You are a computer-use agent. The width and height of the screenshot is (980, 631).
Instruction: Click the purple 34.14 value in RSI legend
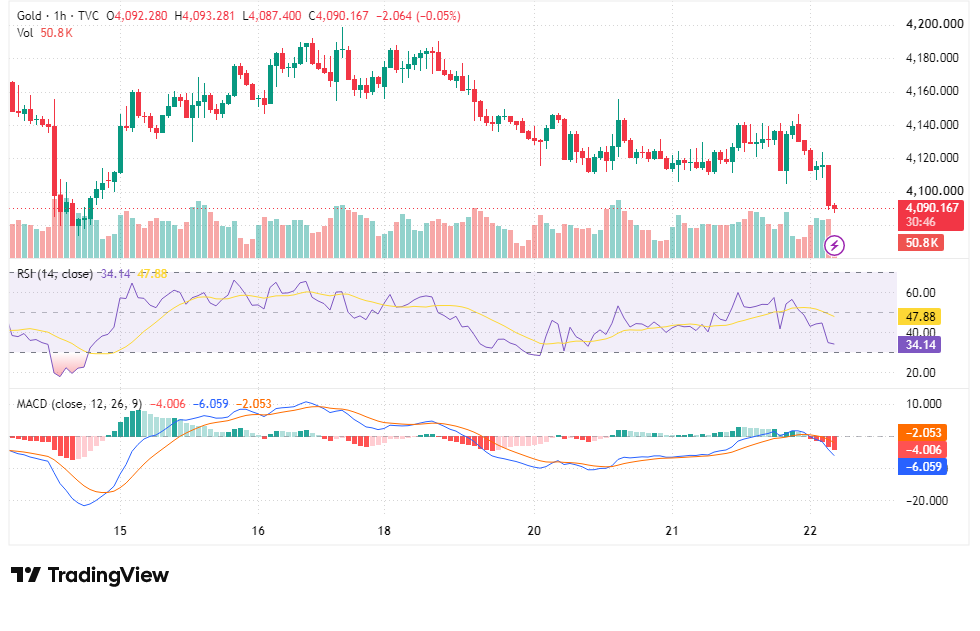(x=116, y=274)
